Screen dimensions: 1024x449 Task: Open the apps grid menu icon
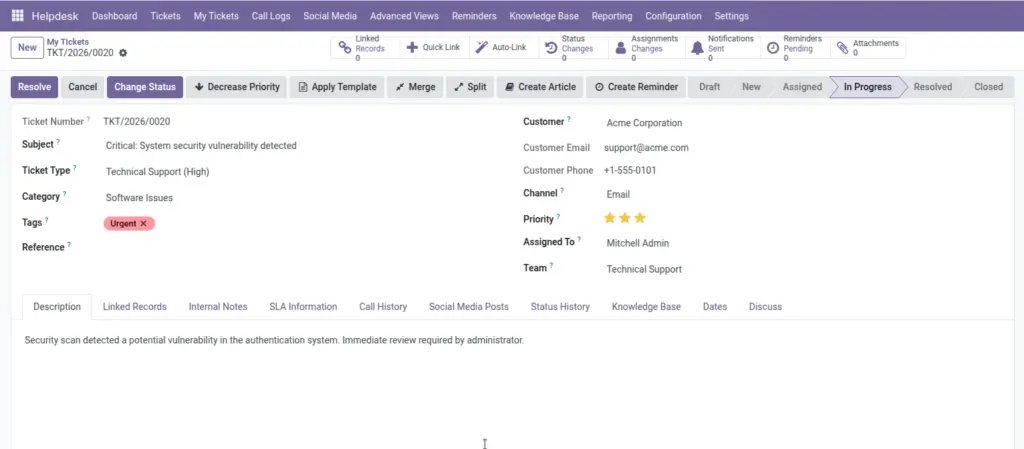tap(18, 16)
